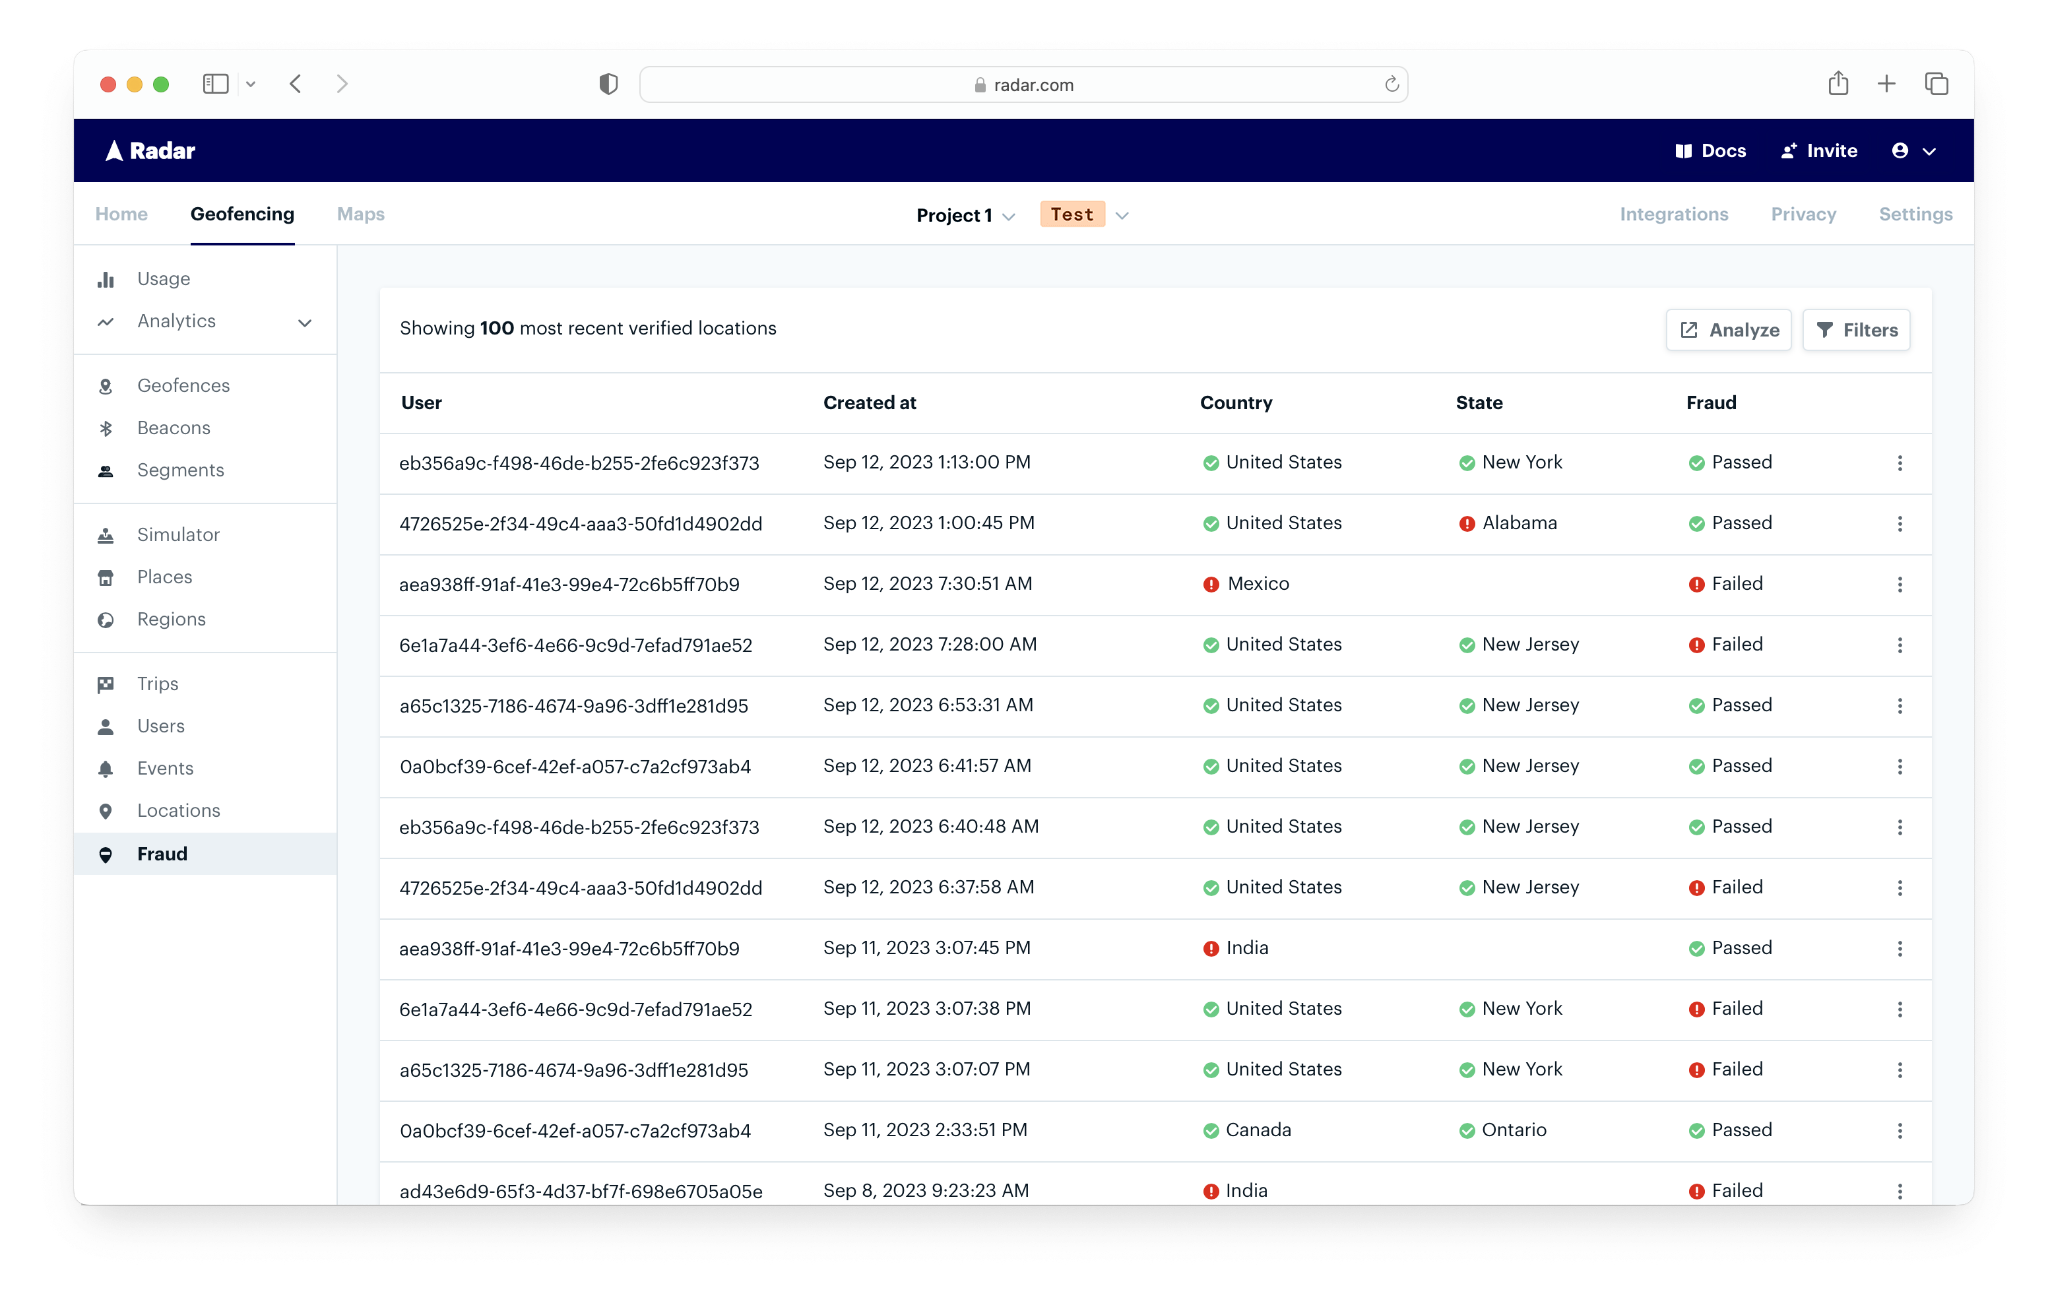Click the Places store icon
2048x1302 pixels.
click(106, 577)
